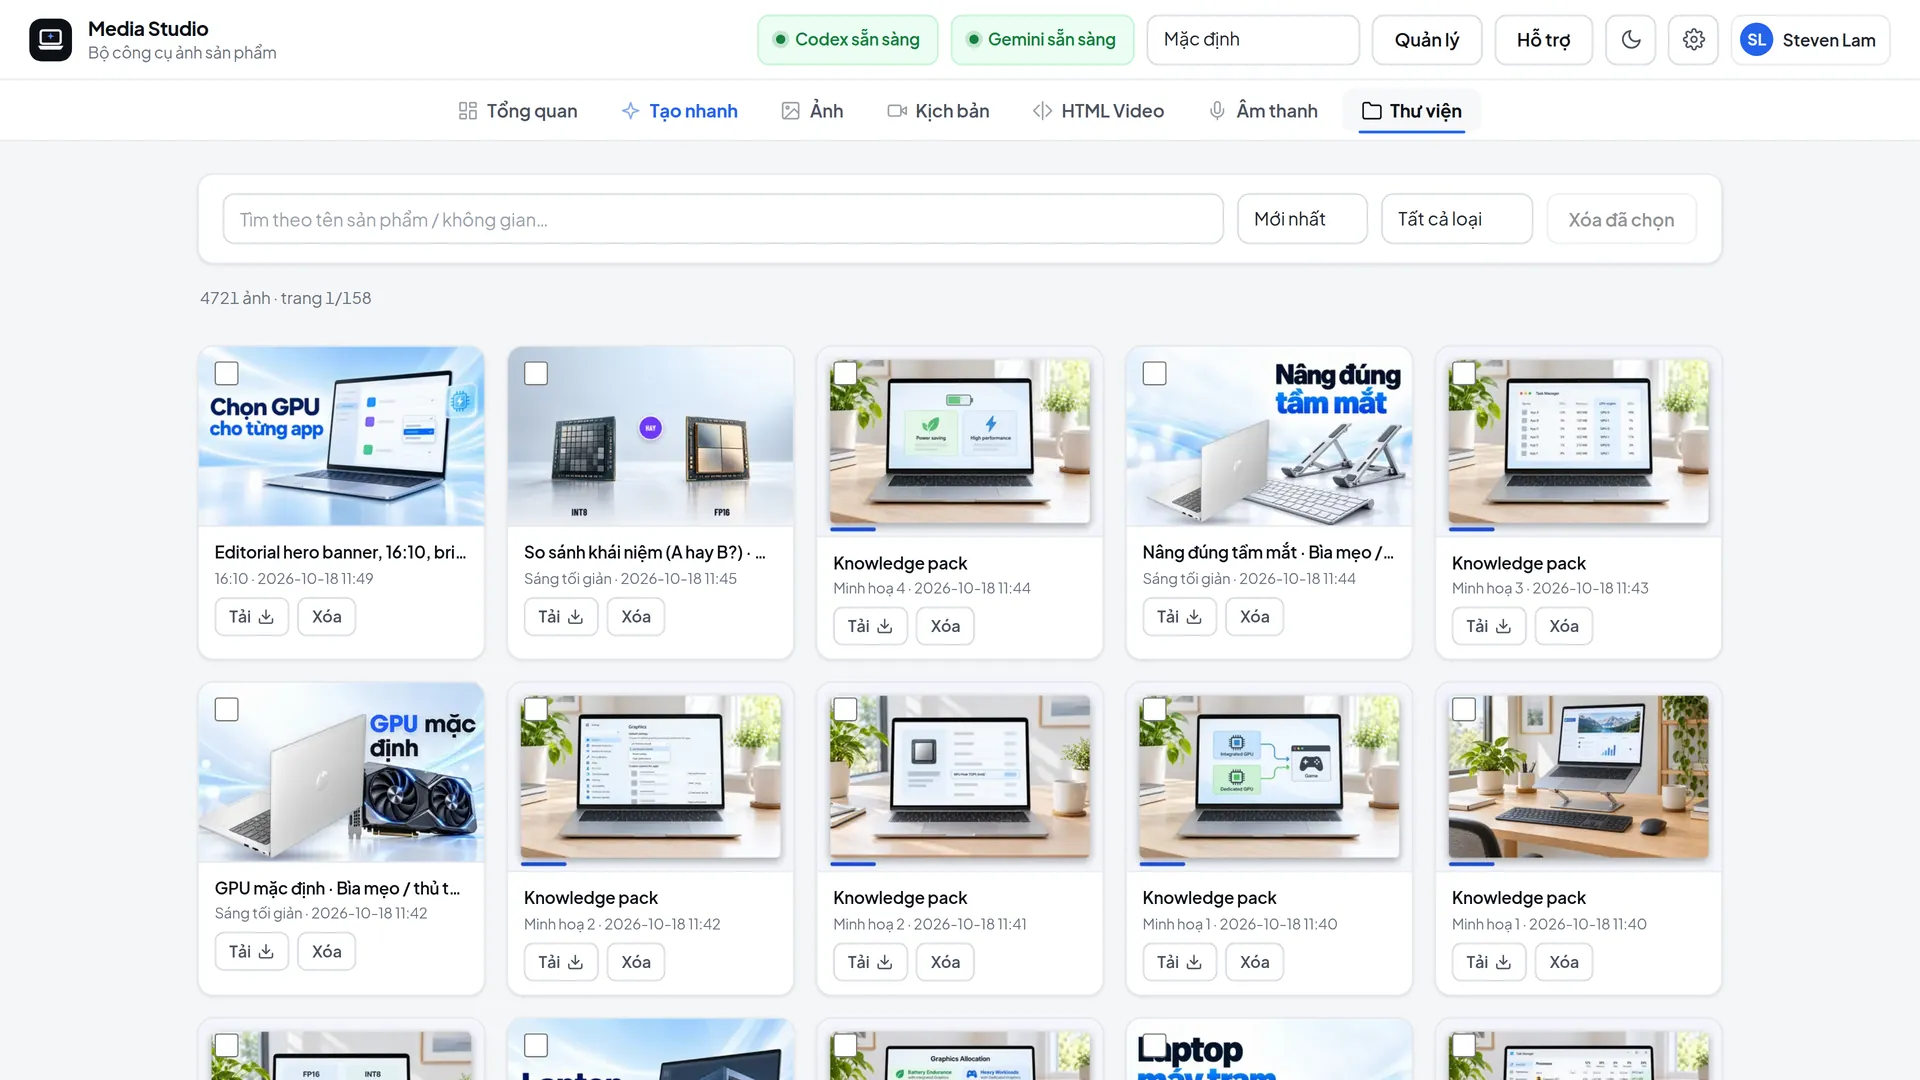
Task: Open the Mới nhất sort dropdown
Action: [1302, 219]
